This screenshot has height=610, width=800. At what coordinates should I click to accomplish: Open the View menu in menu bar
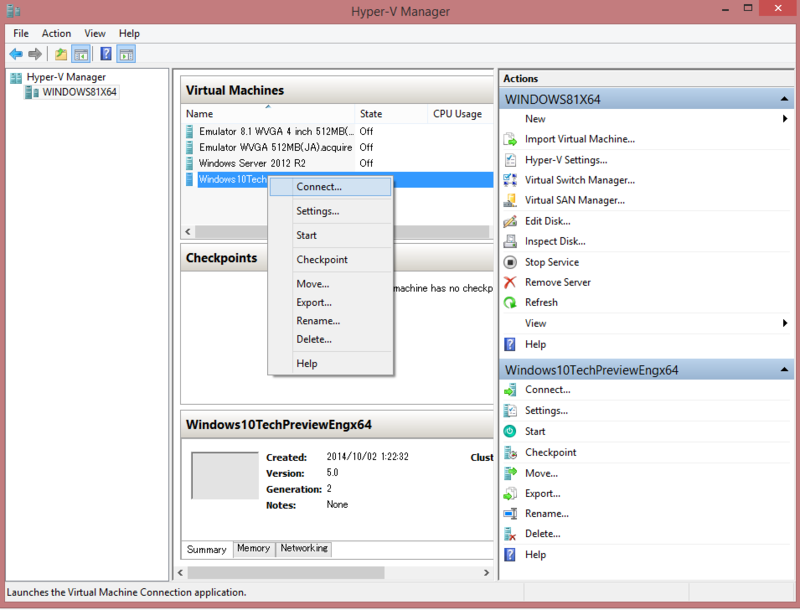pos(95,33)
